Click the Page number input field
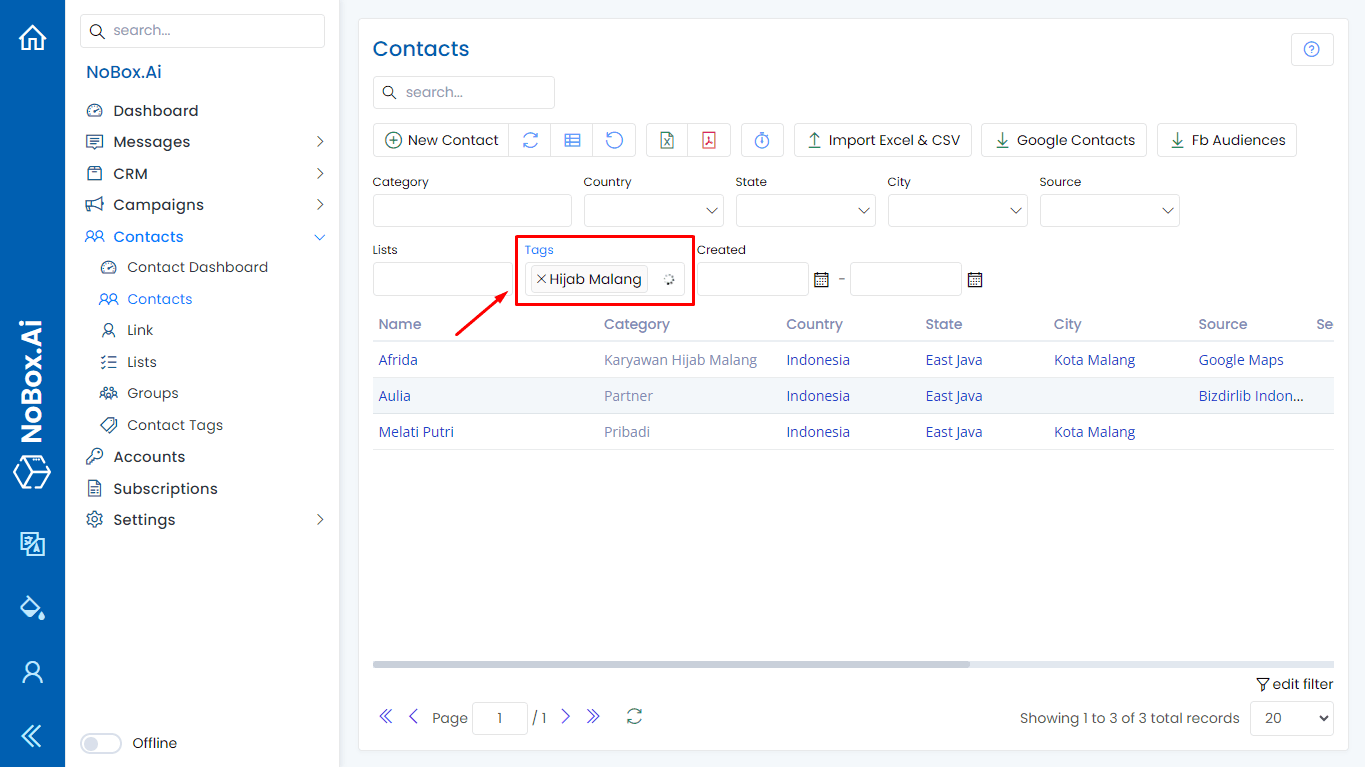Screen dimensions: 1365x767 pos(499,717)
